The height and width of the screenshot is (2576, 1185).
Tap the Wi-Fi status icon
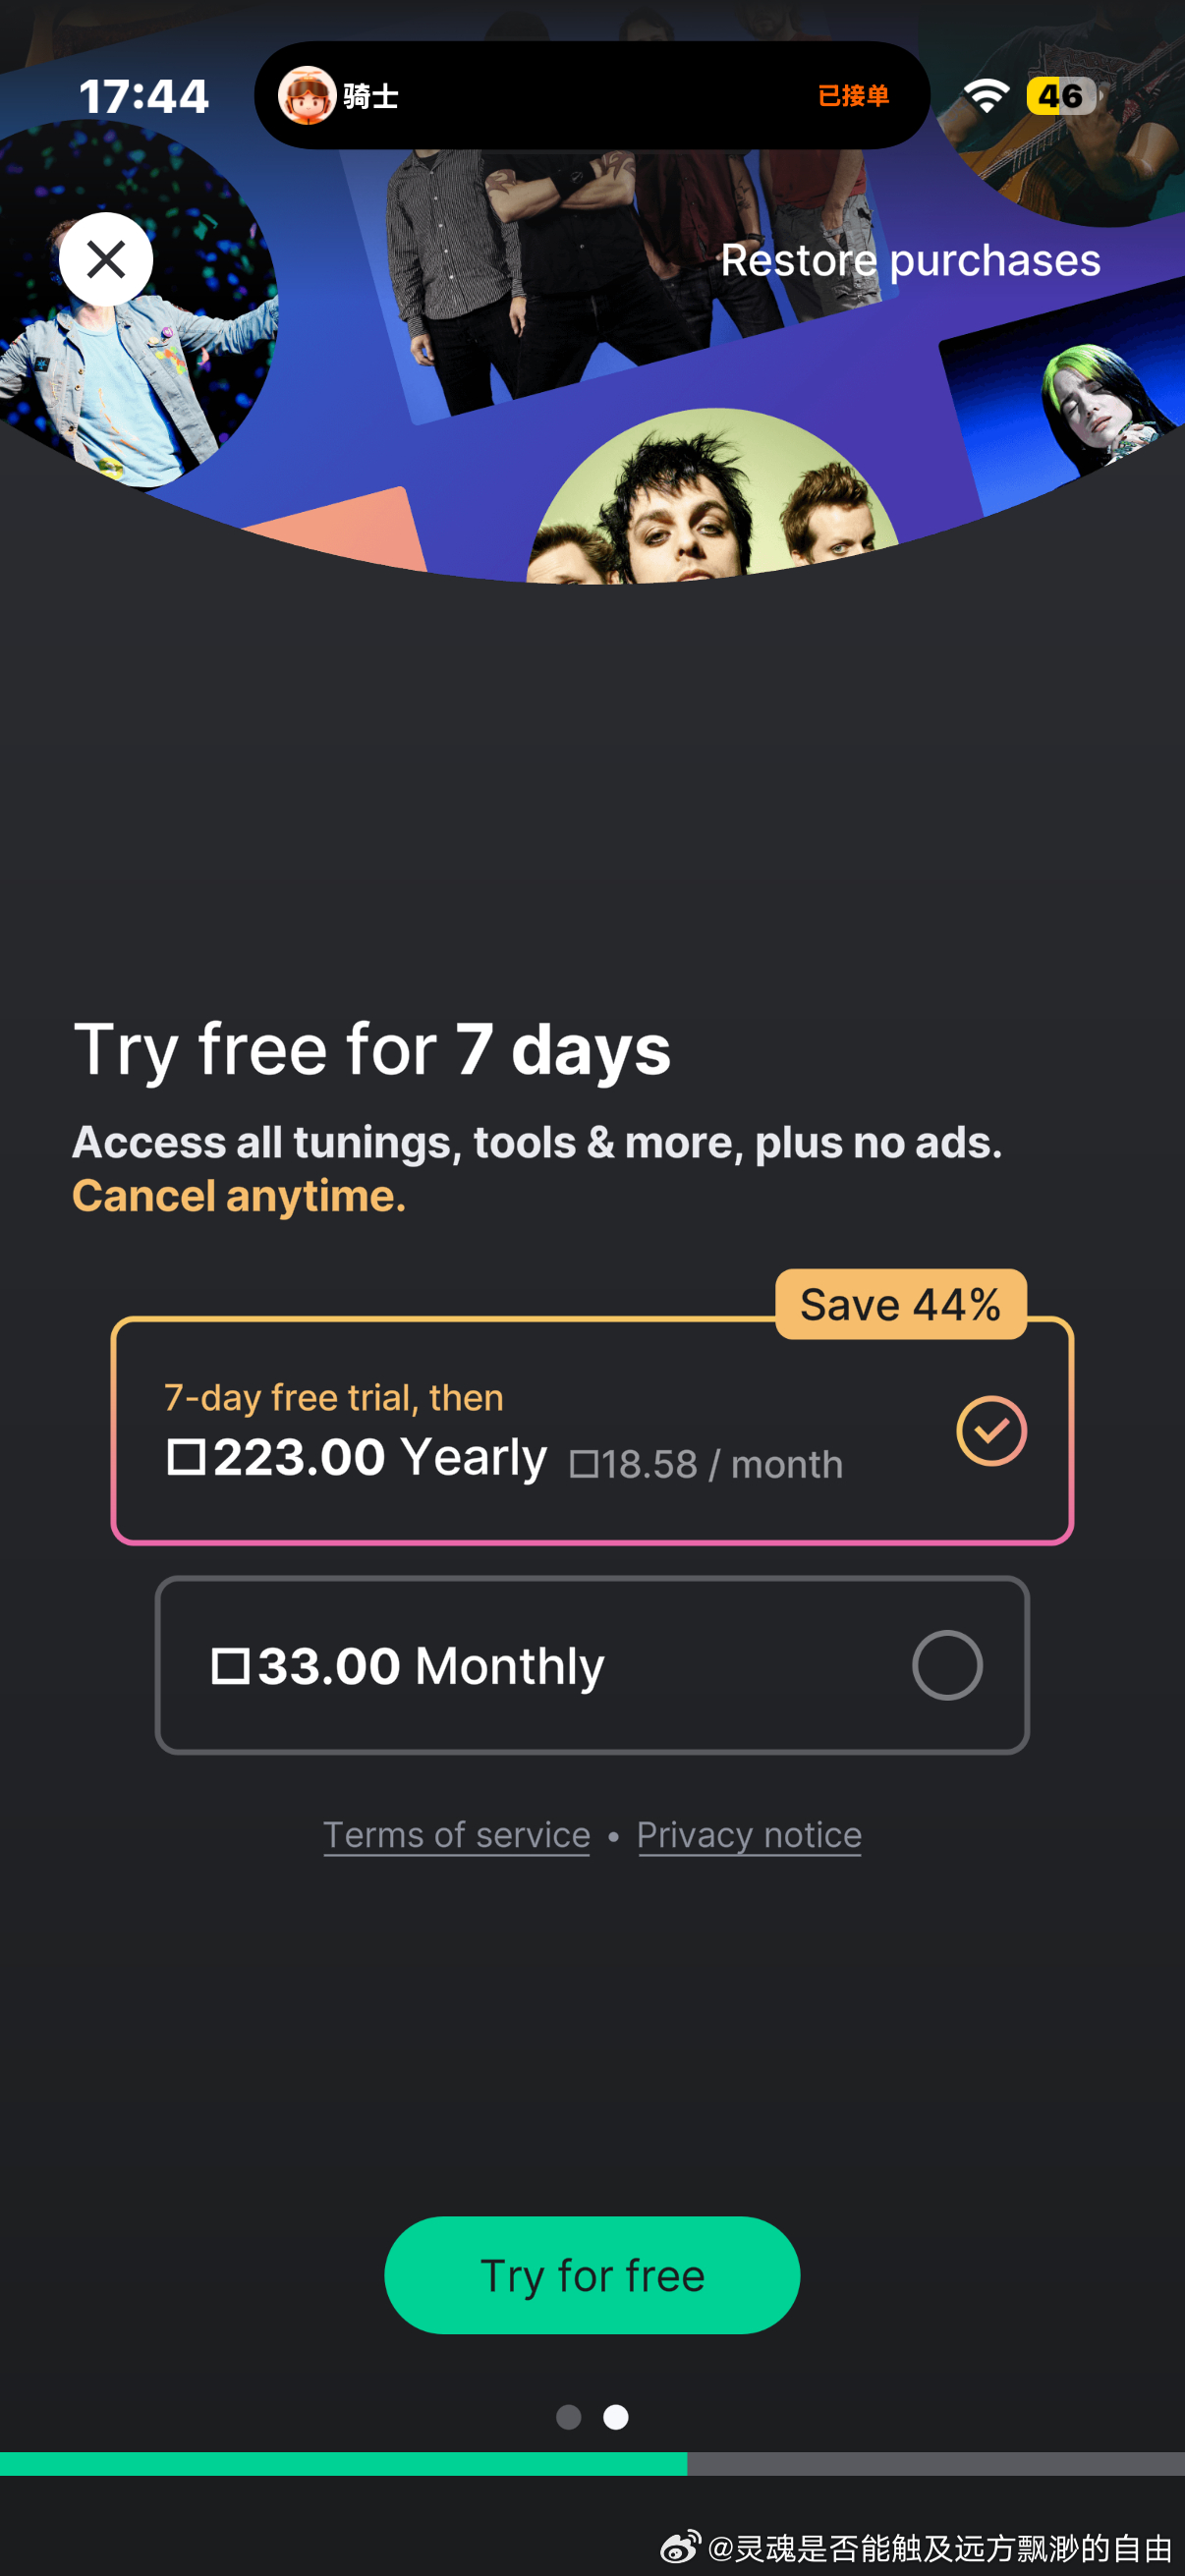pyautogui.click(x=986, y=96)
